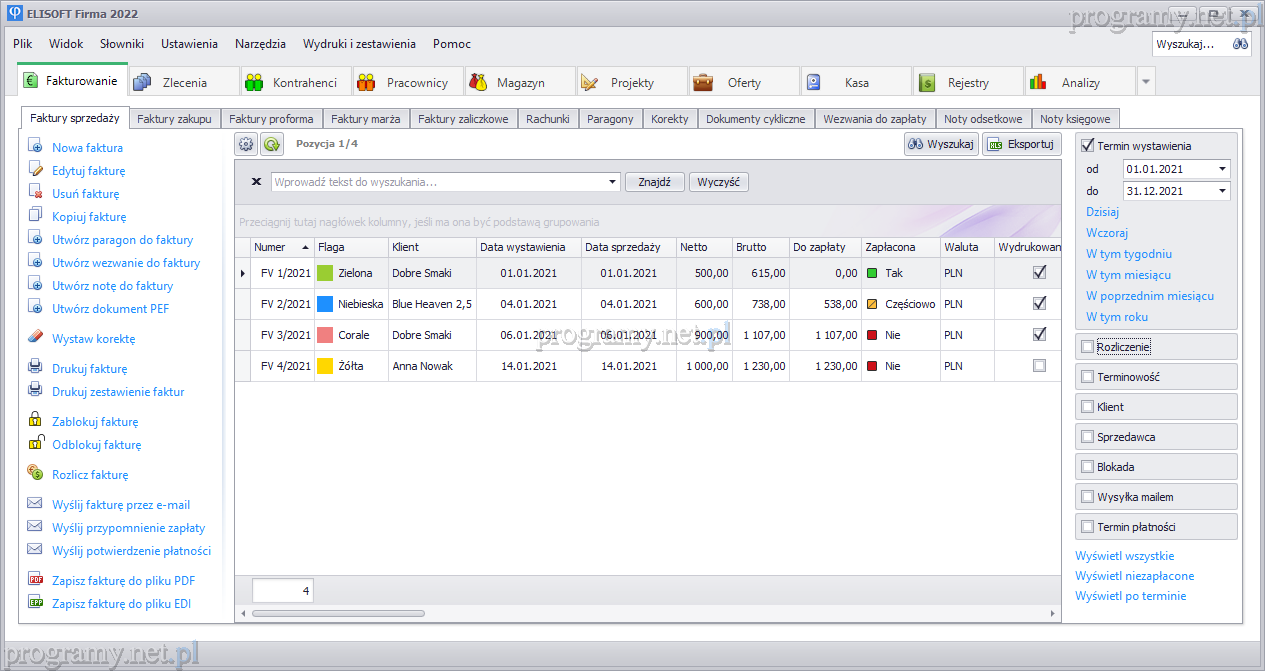
Task: Click the blue Niebieska flag swatch
Action: (325, 304)
